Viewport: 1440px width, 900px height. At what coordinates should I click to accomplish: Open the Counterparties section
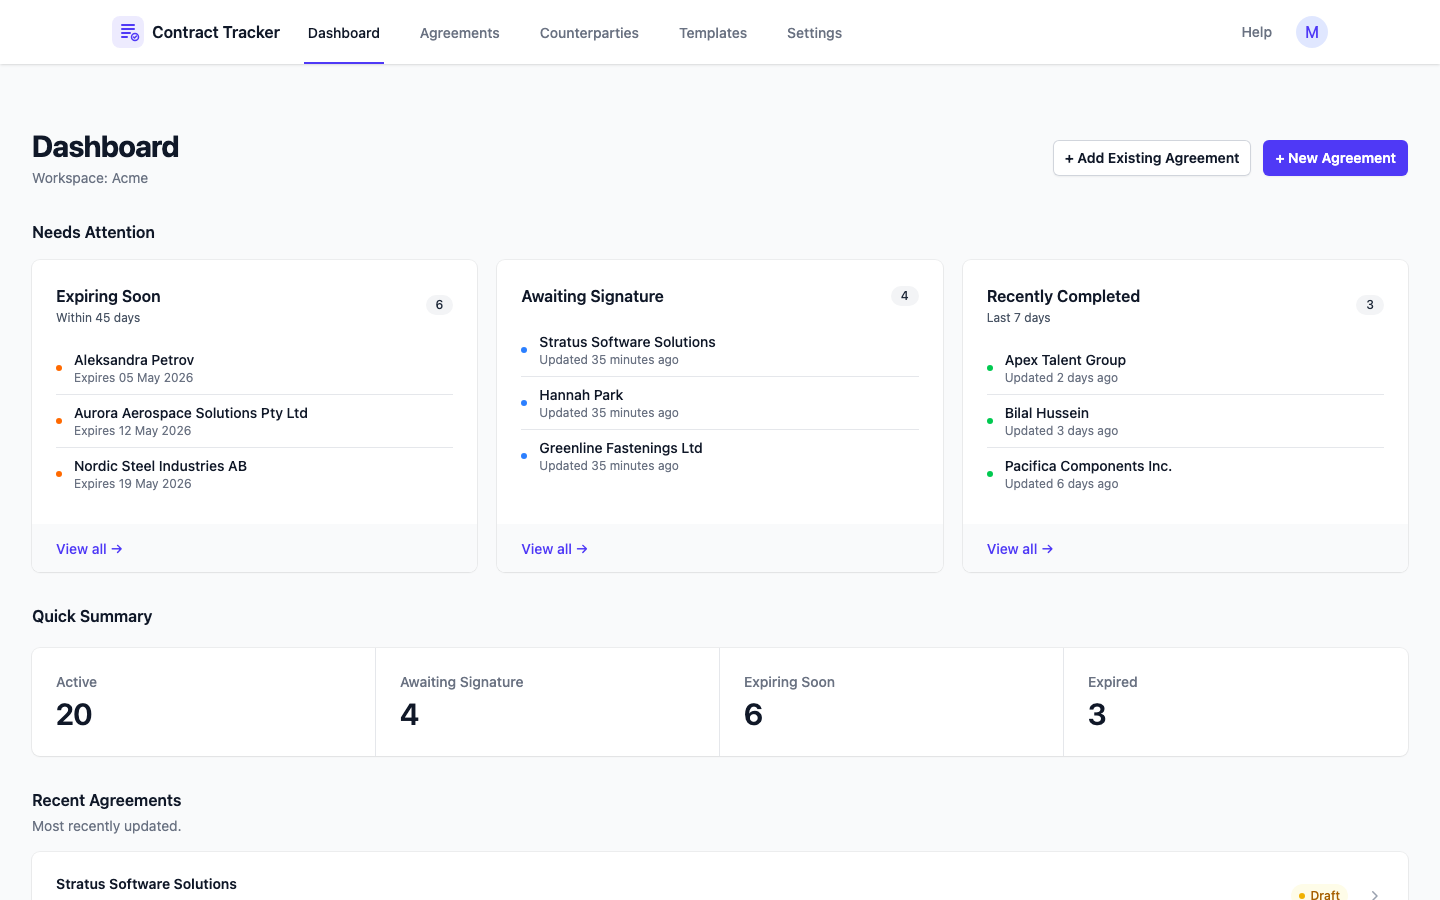coord(589,33)
